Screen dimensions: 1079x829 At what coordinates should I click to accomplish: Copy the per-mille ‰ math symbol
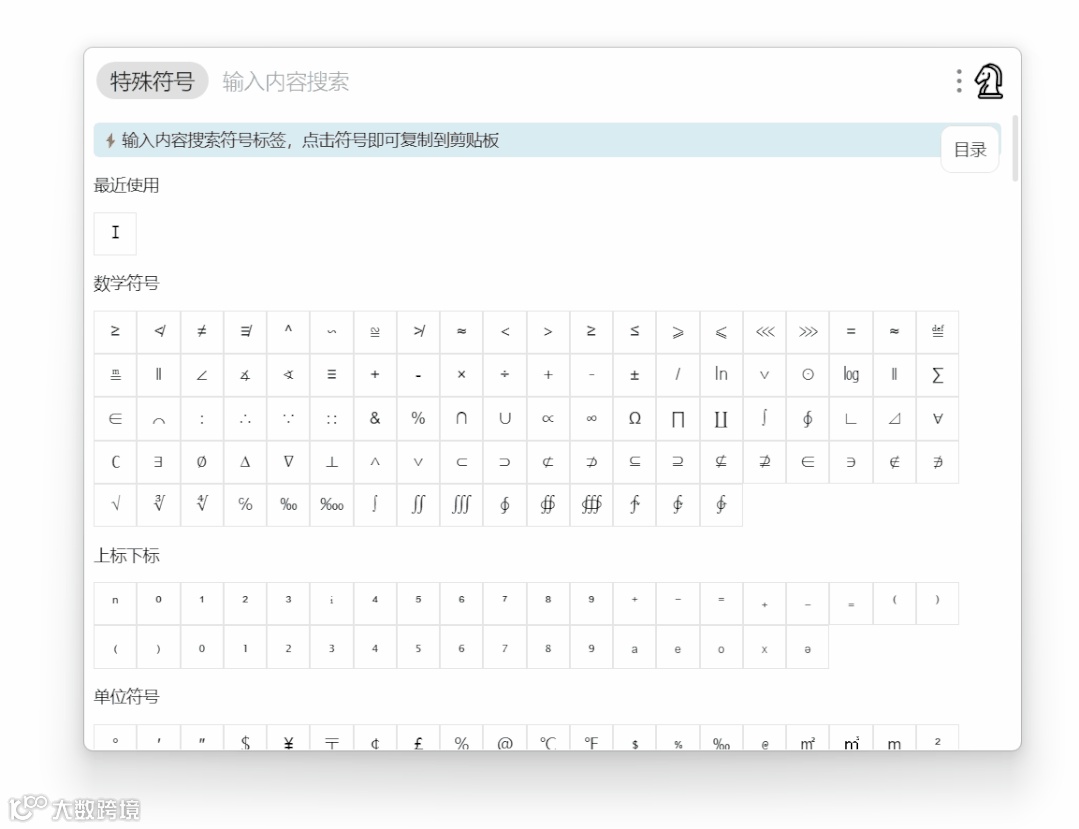(288, 504)
